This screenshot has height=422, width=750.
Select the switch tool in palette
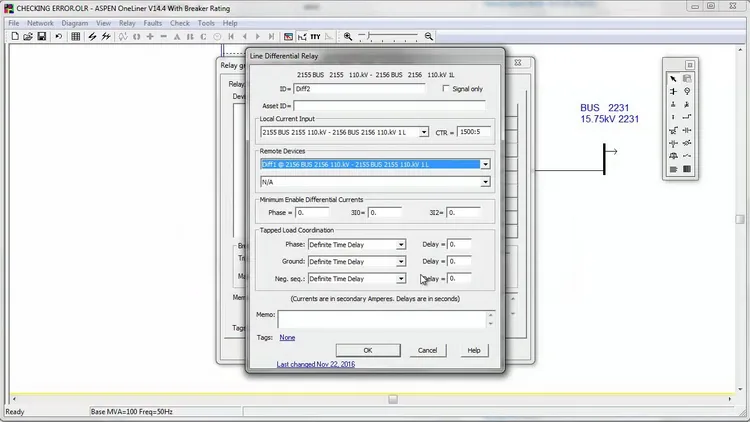pos(687,156)
